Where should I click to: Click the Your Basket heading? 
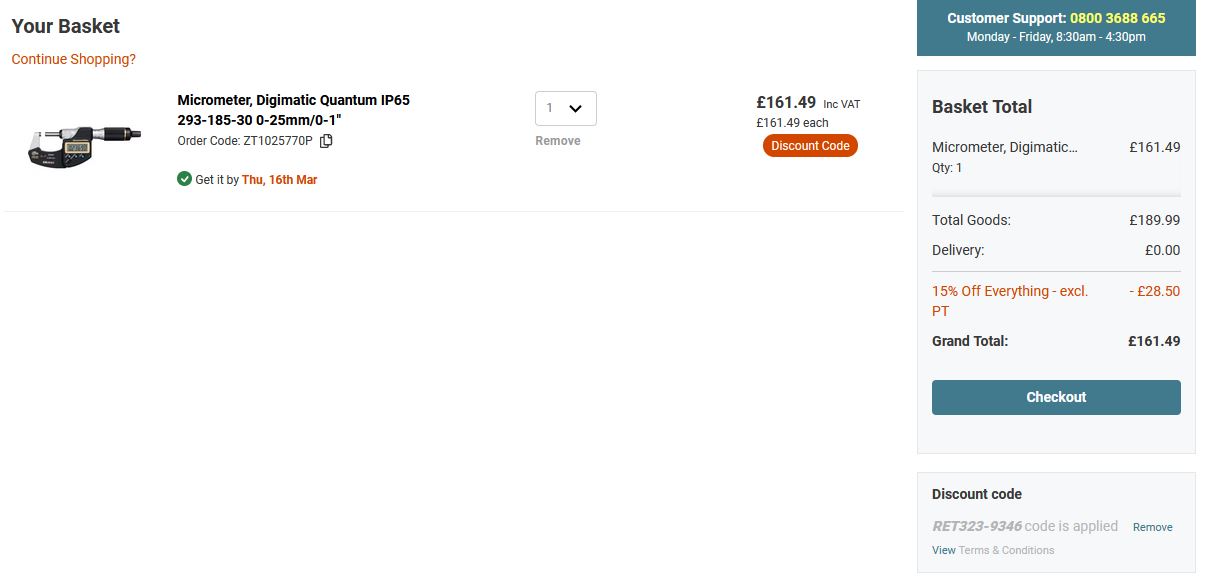click(66, 26)
